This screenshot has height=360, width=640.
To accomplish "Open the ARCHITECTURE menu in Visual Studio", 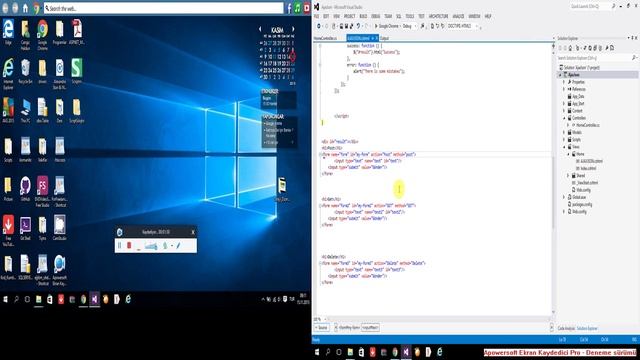I will coord(438,16).
